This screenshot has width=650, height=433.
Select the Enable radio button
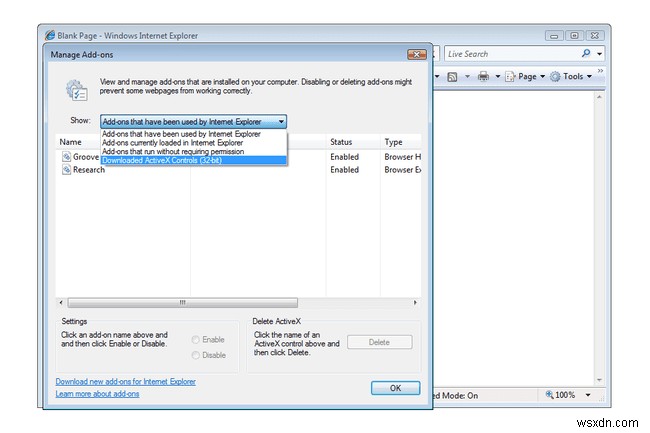[196, 340]
